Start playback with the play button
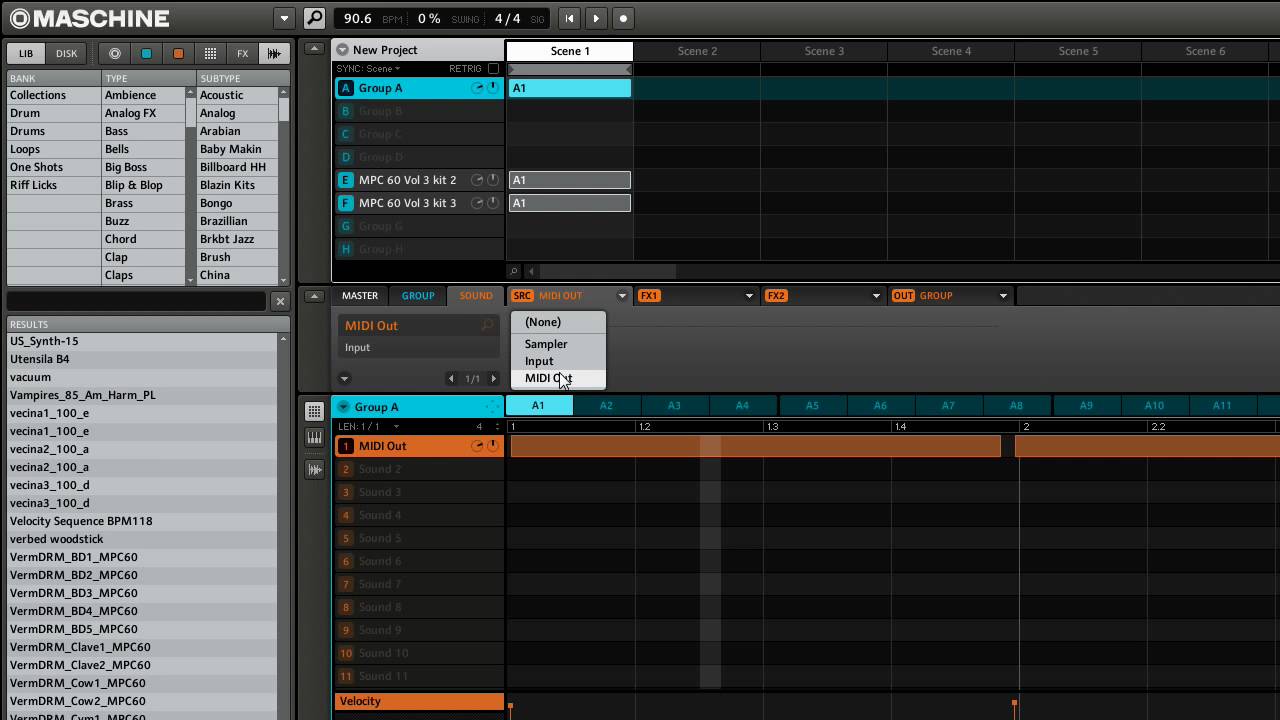1280x720 pixels. tap(596, 18)
